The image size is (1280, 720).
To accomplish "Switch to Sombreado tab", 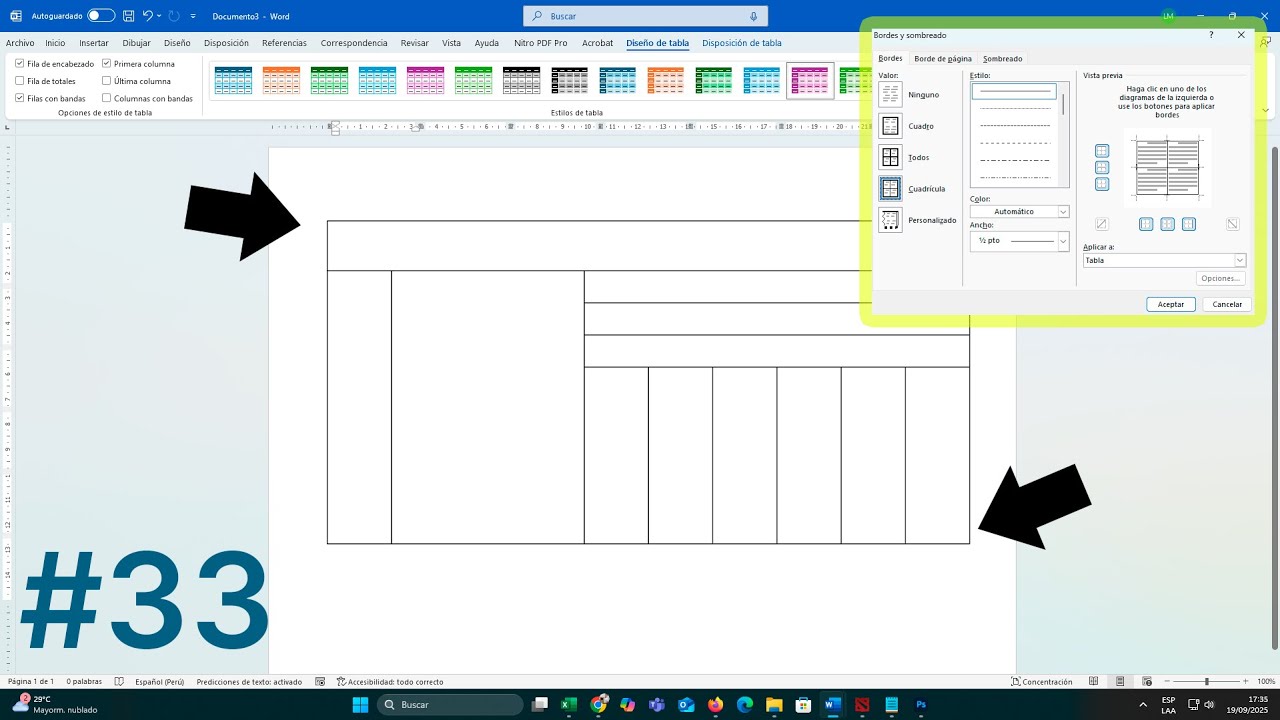I will (x=1002, y=59).
